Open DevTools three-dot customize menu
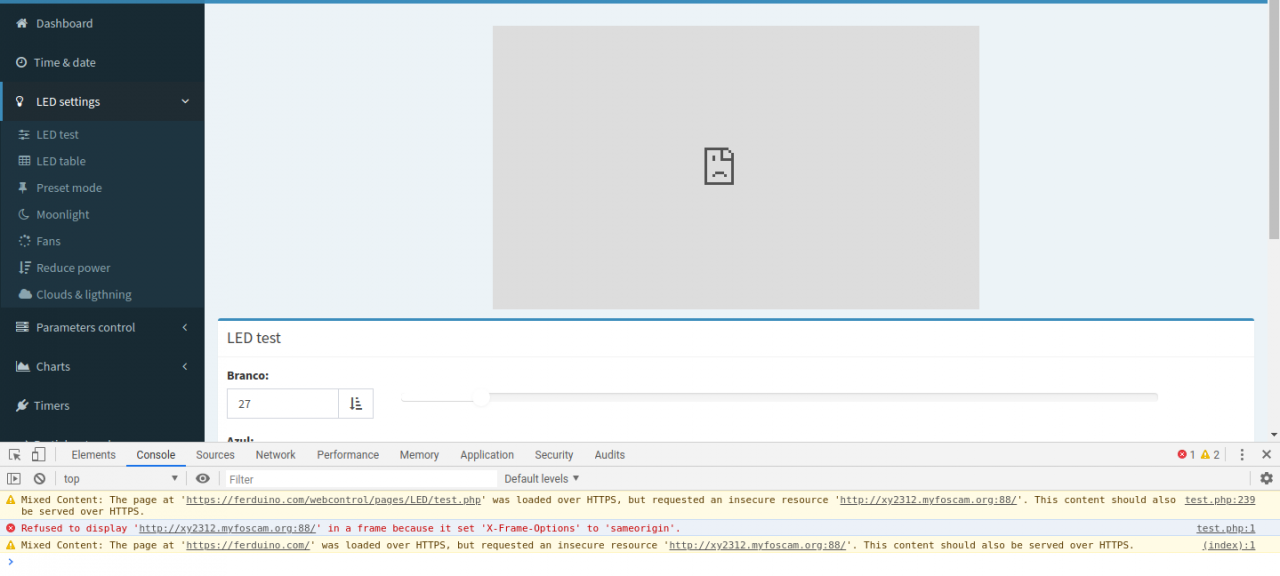The width and height of the screenshot is (1280, 576). 1242,455
